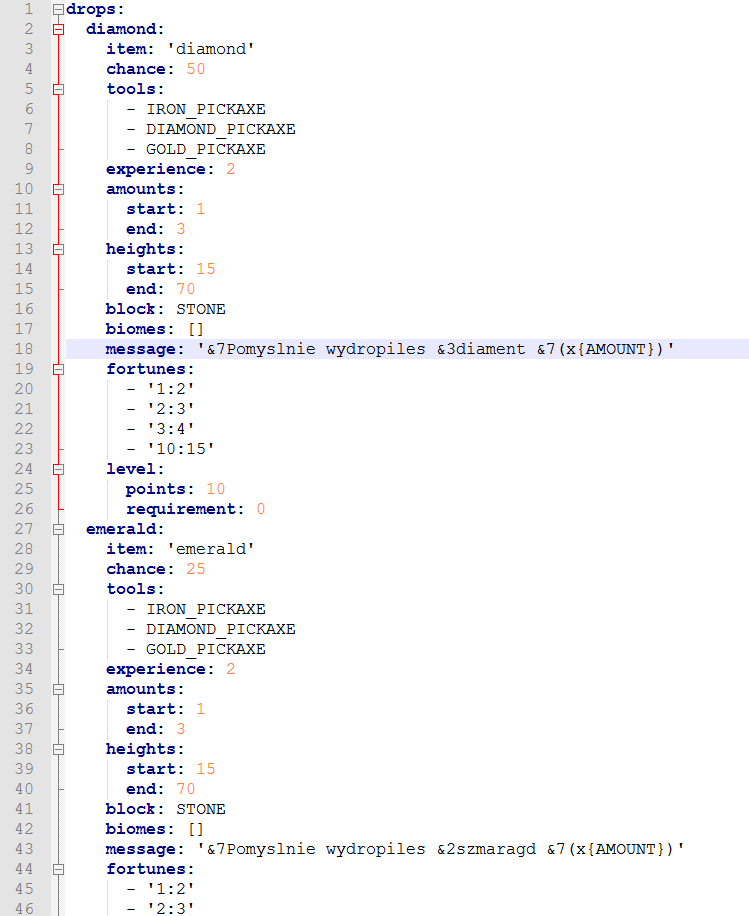749x916 pixels.
Task: Click the points value 10
Action: pos(216,489)
